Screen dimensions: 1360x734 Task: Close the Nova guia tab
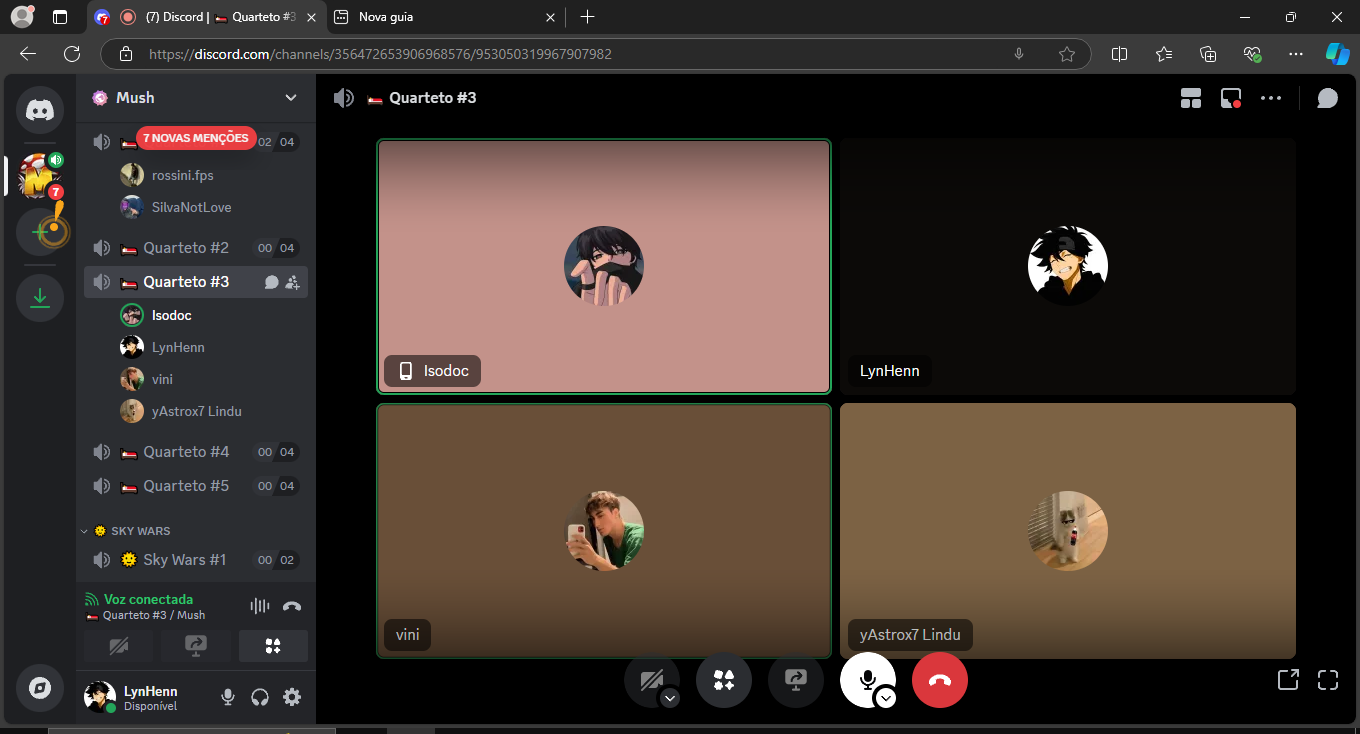(550, 17)
